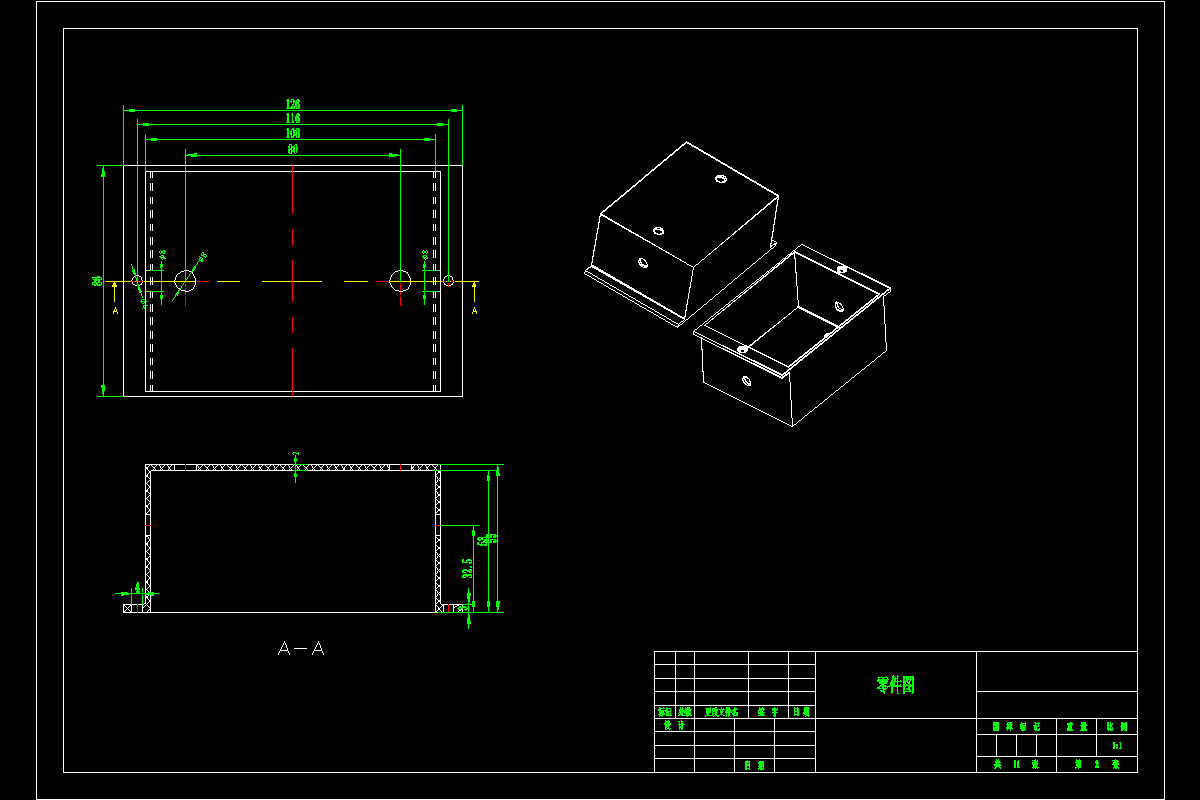The image size is (1200, 800).
Task: Click the 108 dimension text
Action: pos(293,133)
